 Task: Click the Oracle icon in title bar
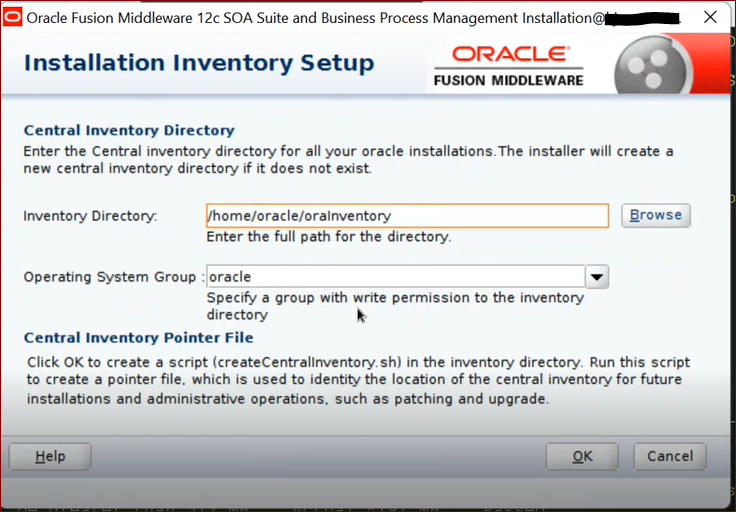tap(12, 17)
